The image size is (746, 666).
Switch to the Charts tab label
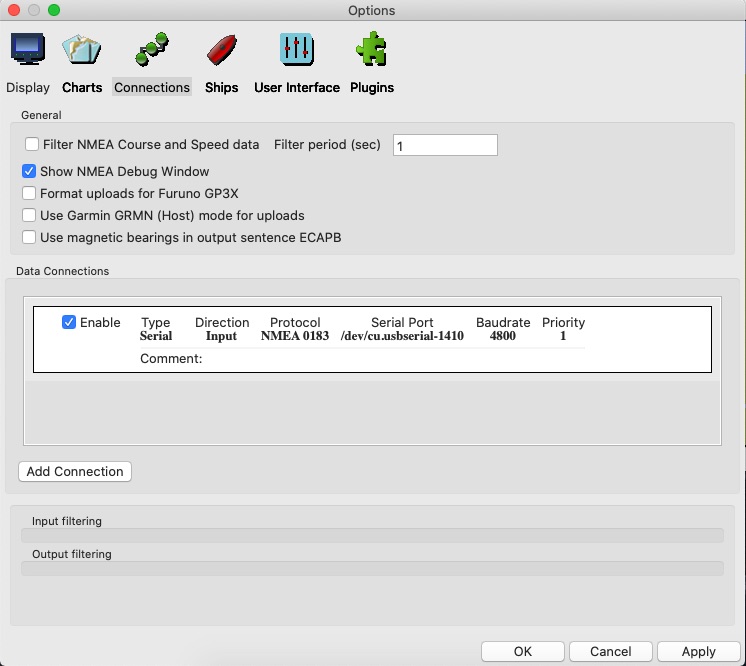82,88
